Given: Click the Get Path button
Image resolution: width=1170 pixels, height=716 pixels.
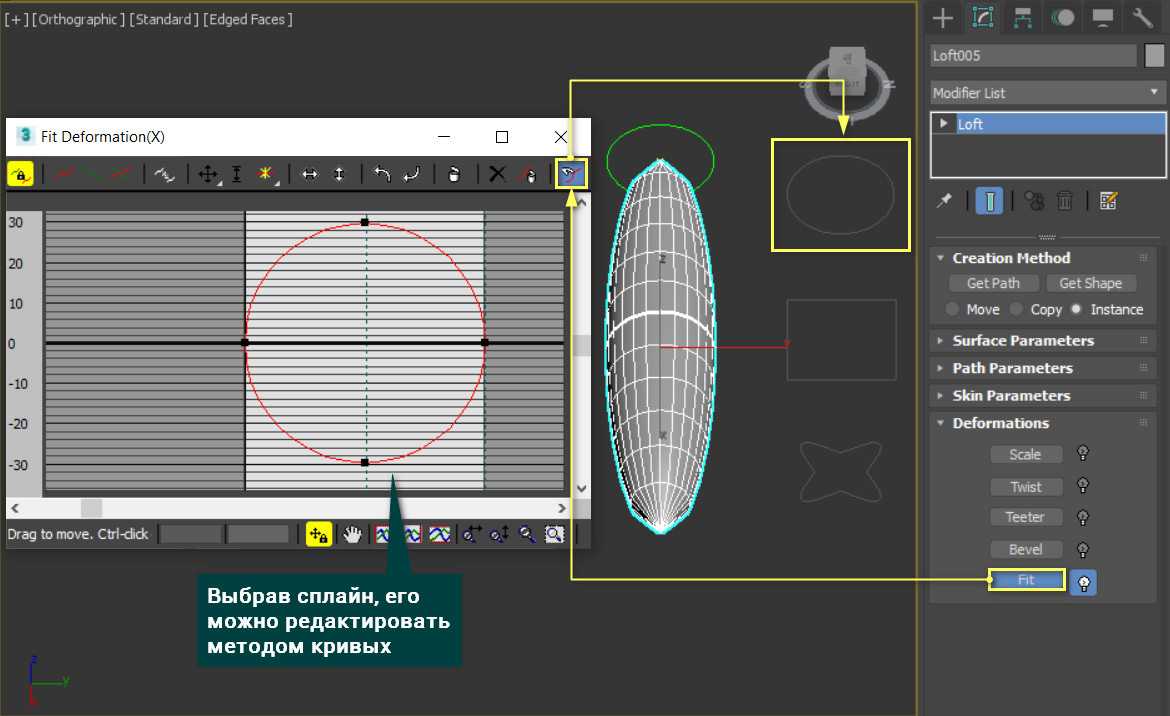Looking at the screenshot, I should [993, 283].
